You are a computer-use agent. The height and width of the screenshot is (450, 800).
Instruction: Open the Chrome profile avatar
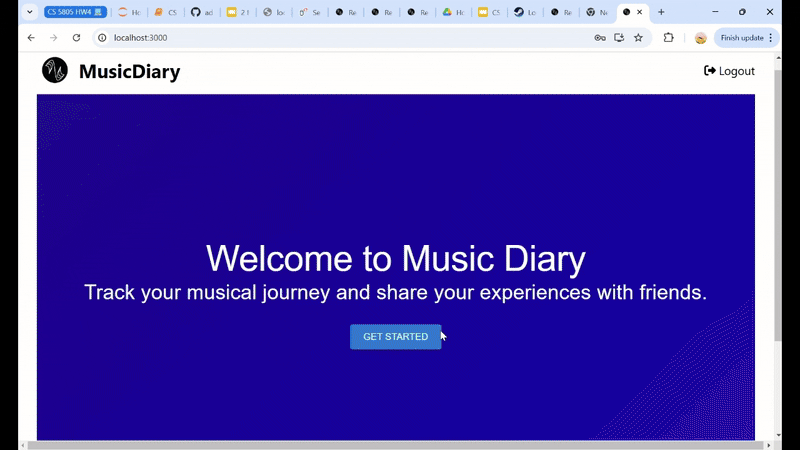[701, 38]
